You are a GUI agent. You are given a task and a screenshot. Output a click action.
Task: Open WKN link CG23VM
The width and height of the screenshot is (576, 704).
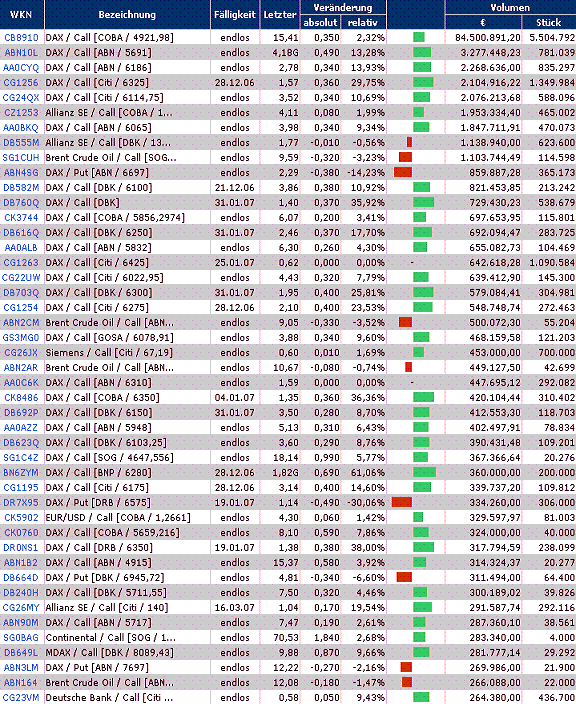(21, 698)
